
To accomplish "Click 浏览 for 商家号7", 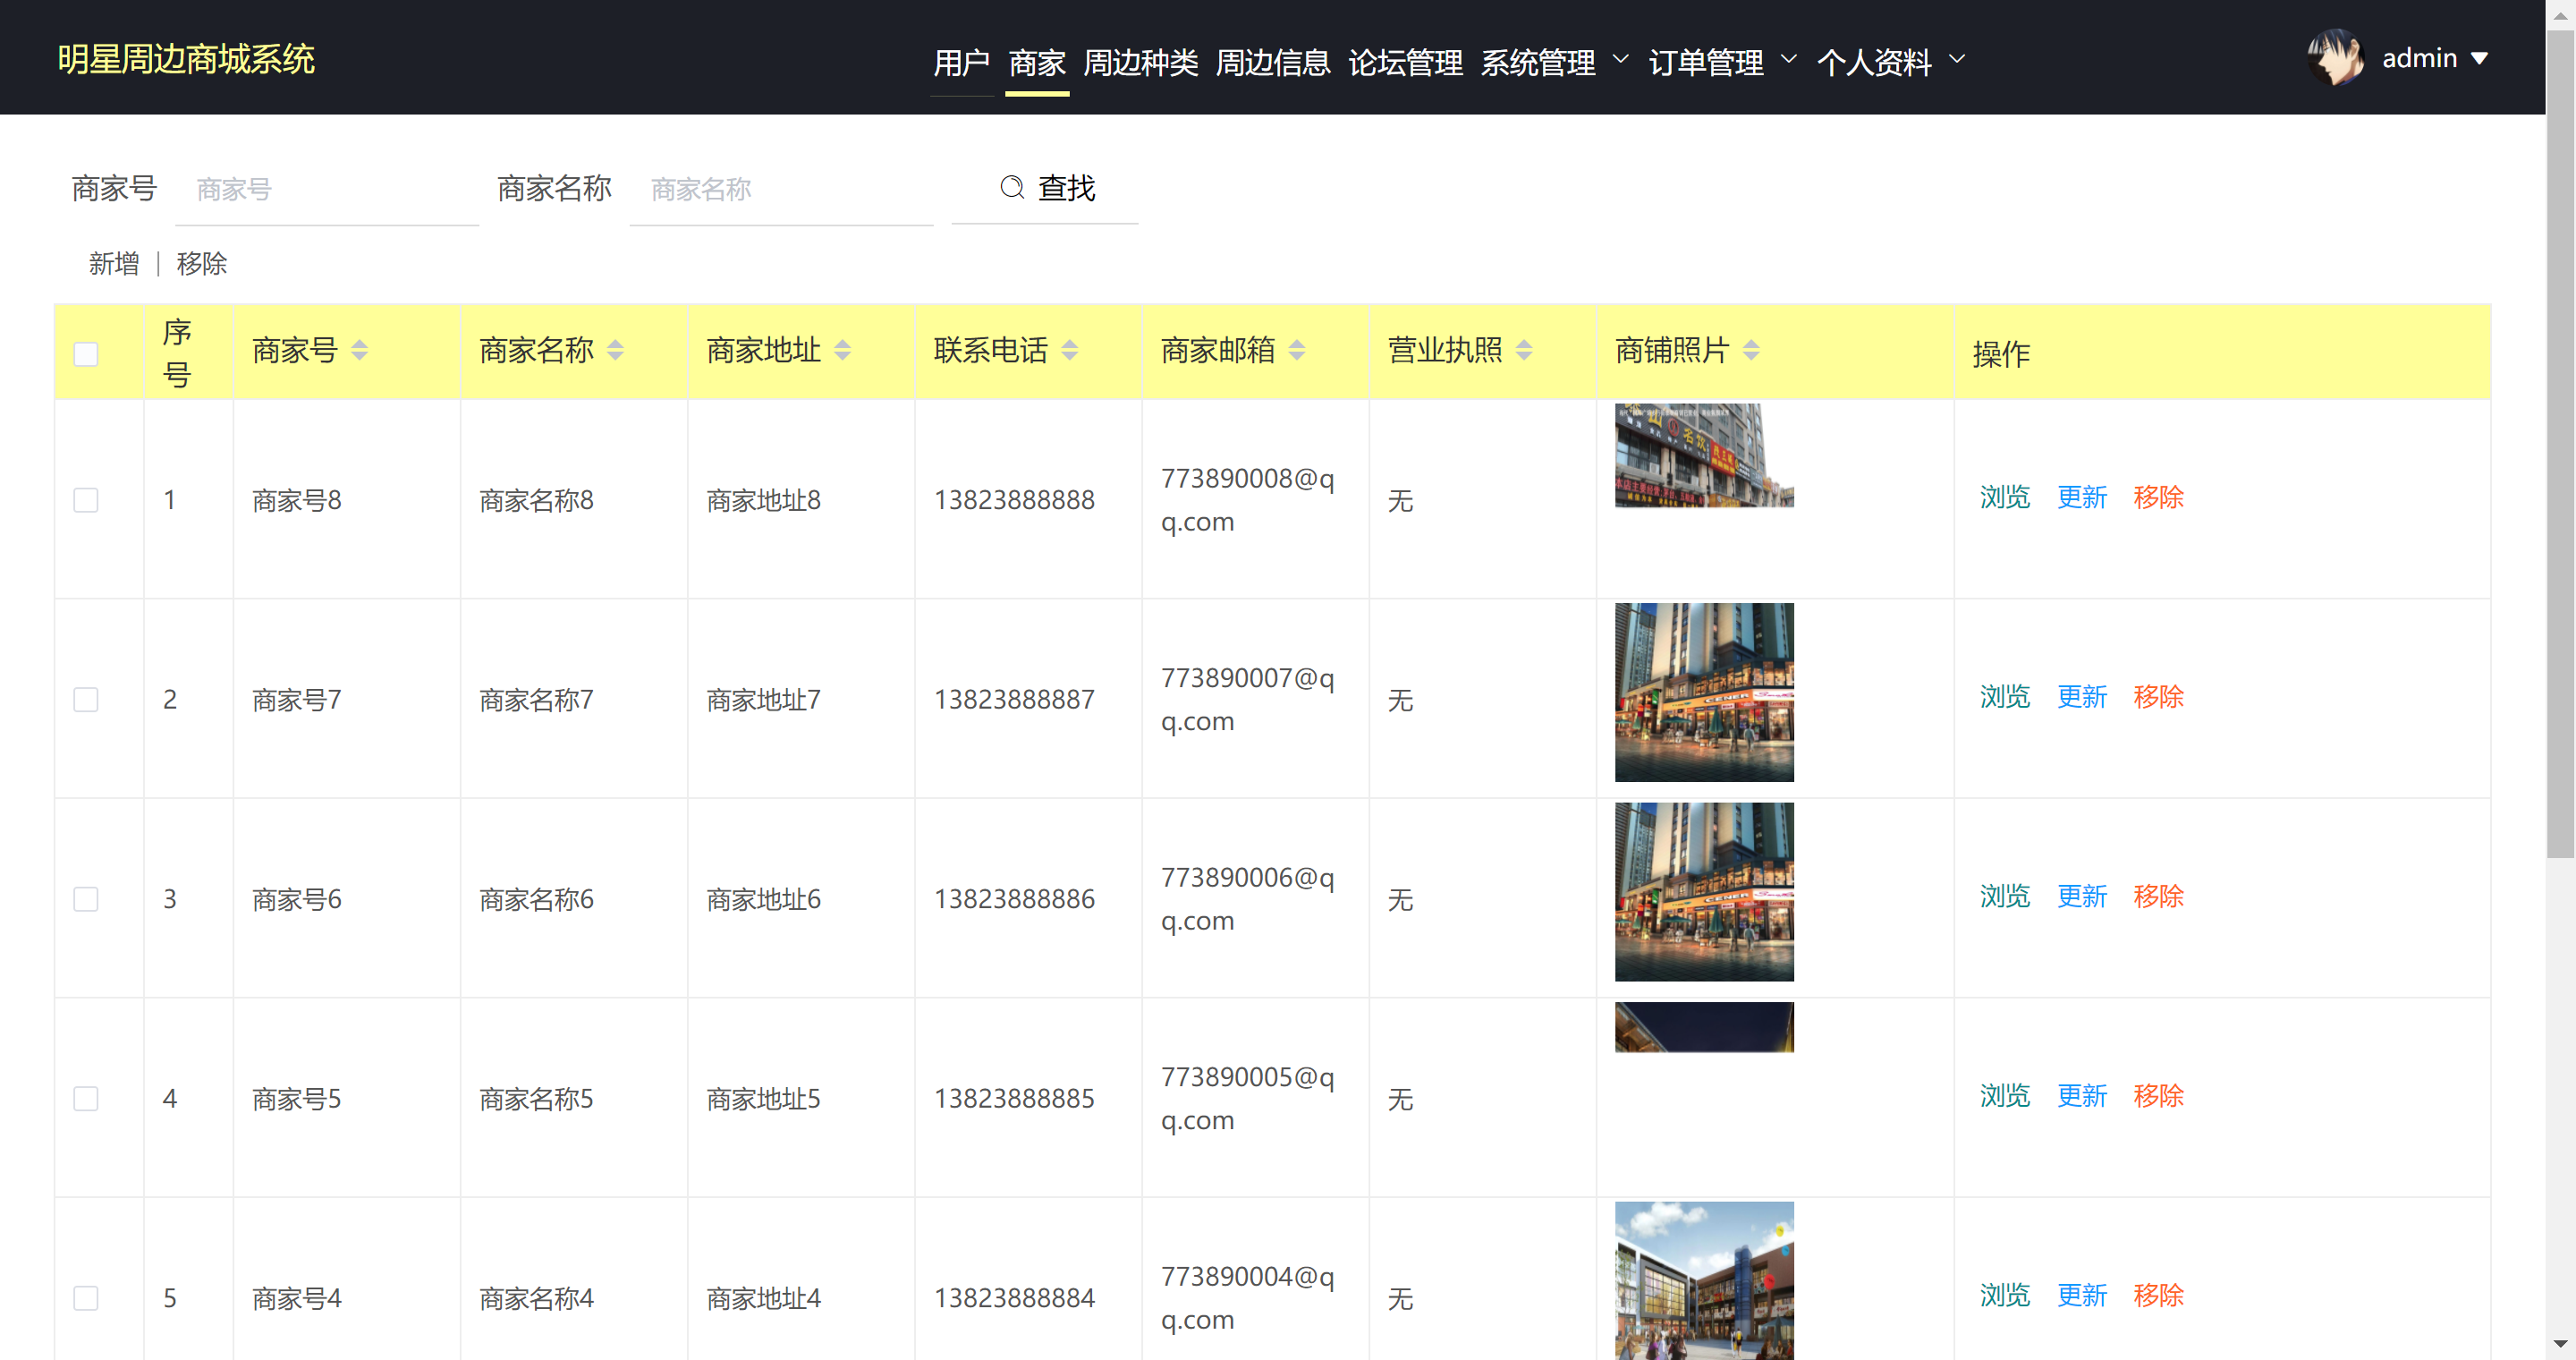I will coord(2004,696).
